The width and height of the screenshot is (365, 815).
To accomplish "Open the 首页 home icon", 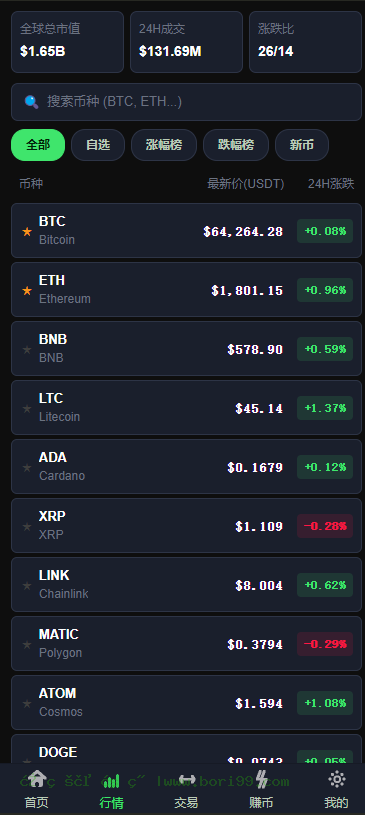I will click(37, 779).
